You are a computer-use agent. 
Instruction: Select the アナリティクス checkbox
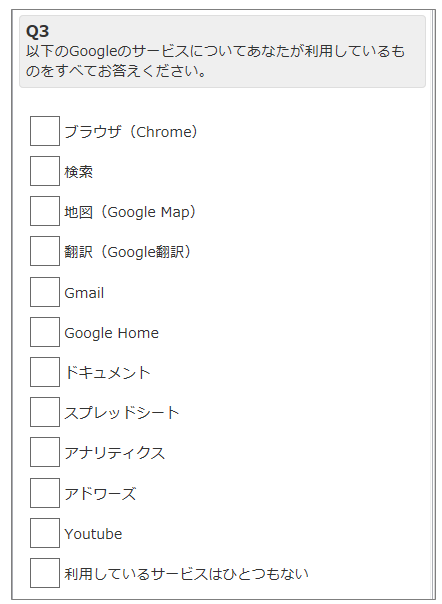tap(45, 452)
